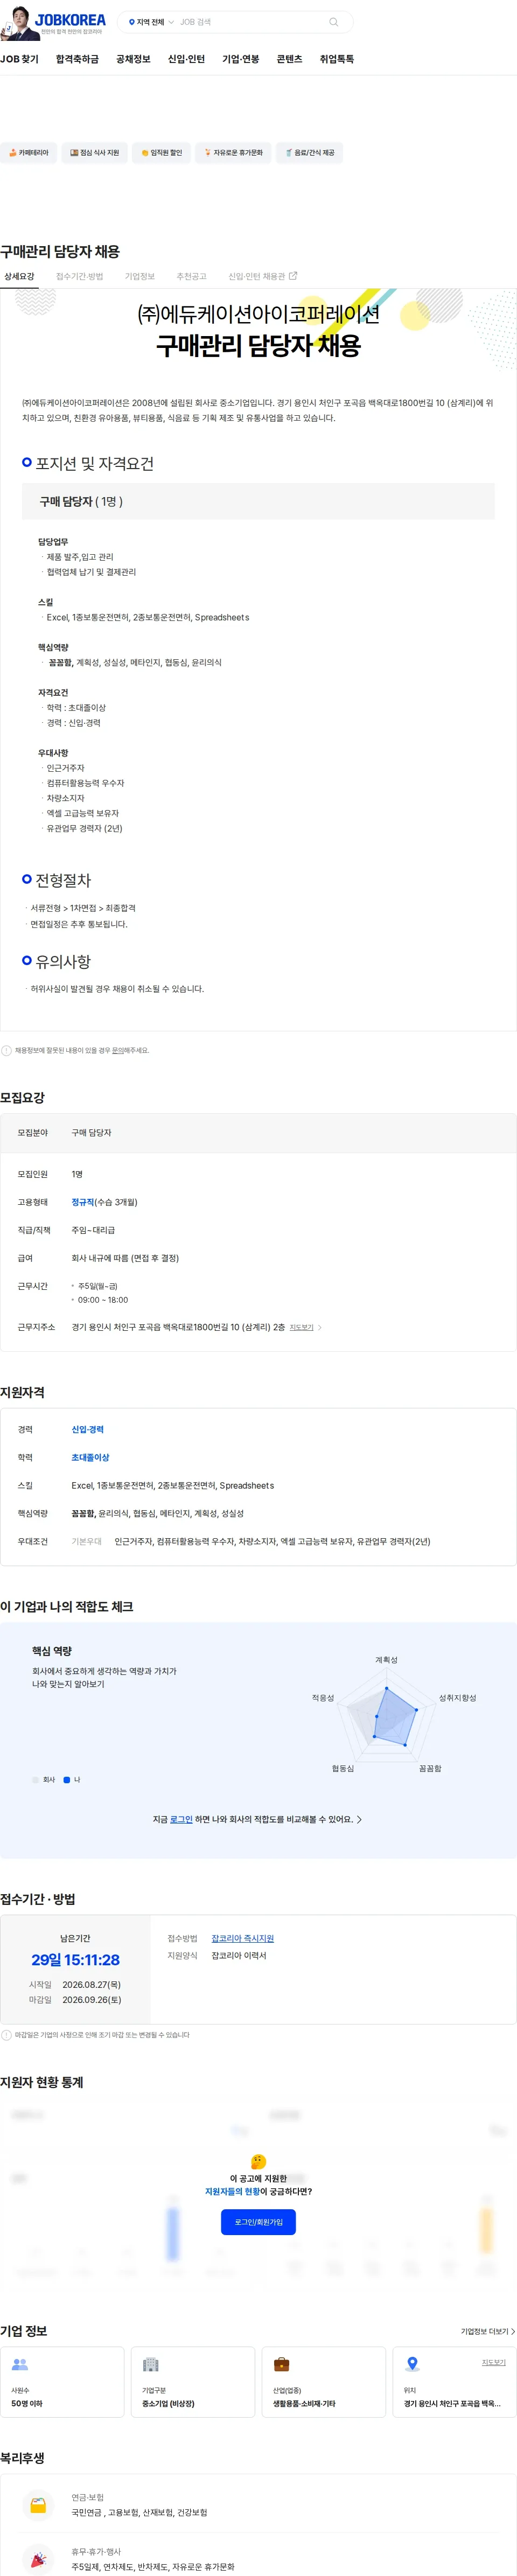Click the 나 legend marker

(67, 1779)
